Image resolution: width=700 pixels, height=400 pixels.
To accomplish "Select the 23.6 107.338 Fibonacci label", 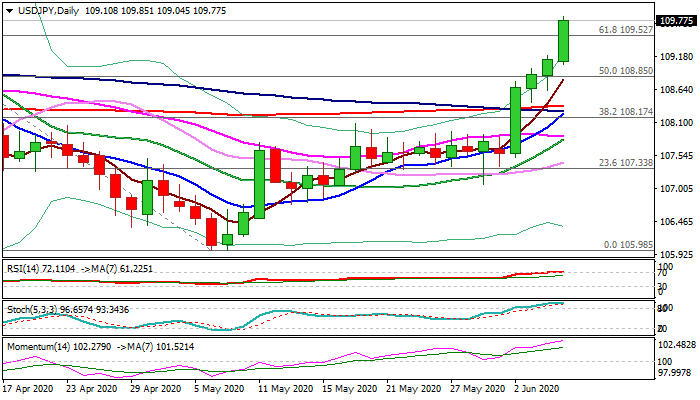I will click(625, 163).
